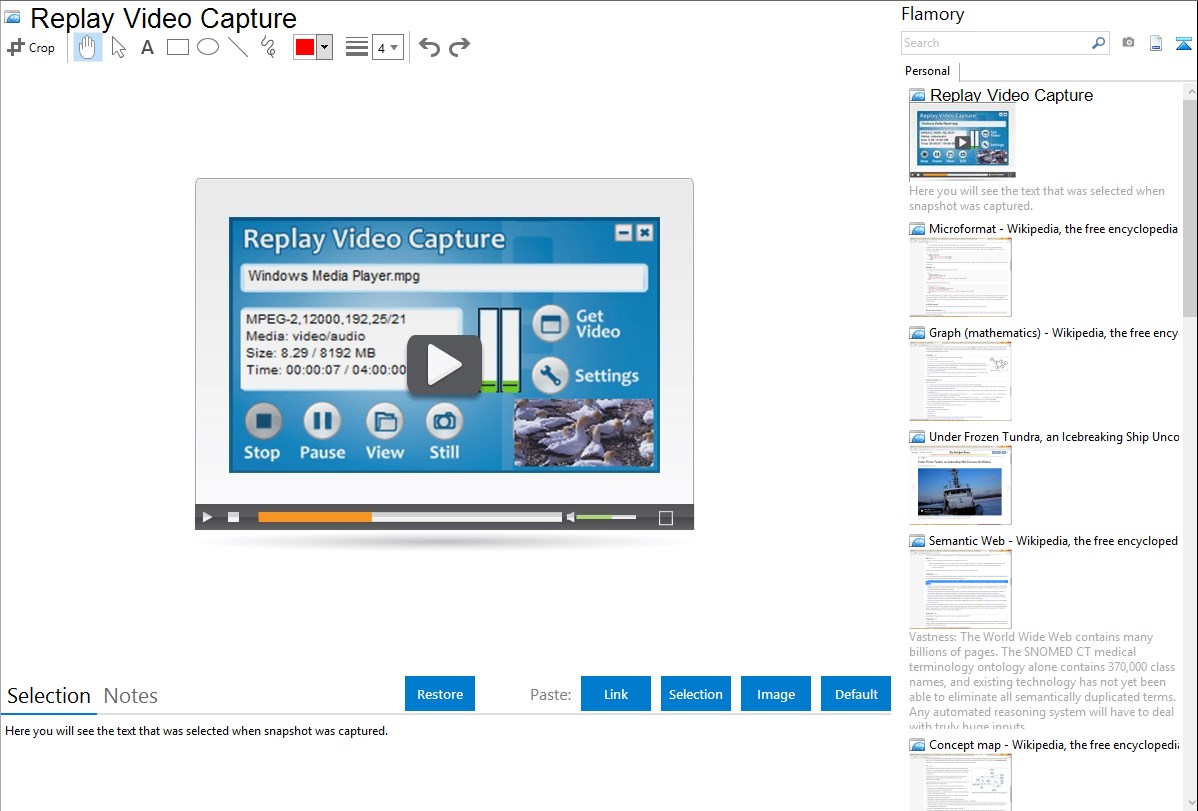Image resolution: width=1198 pixels, height=811 pixels.
Task: Open the Personal tab
Action: [927, 71]
